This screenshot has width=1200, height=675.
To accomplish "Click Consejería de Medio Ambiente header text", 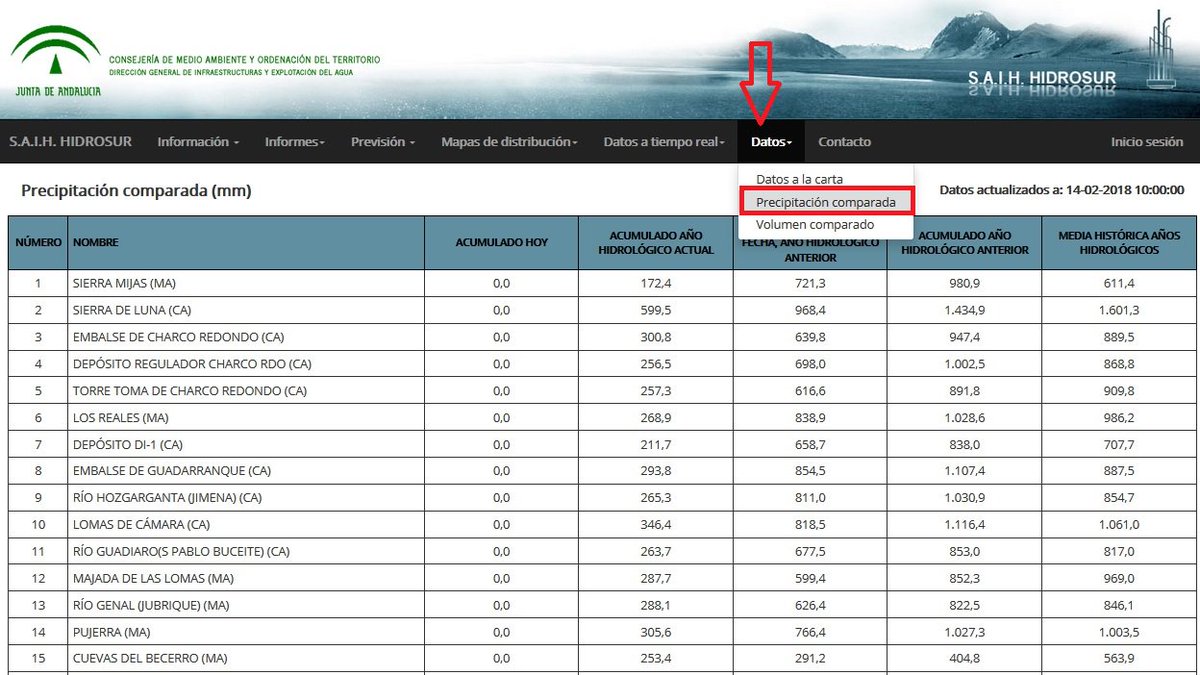I will [x=244, y=60].
